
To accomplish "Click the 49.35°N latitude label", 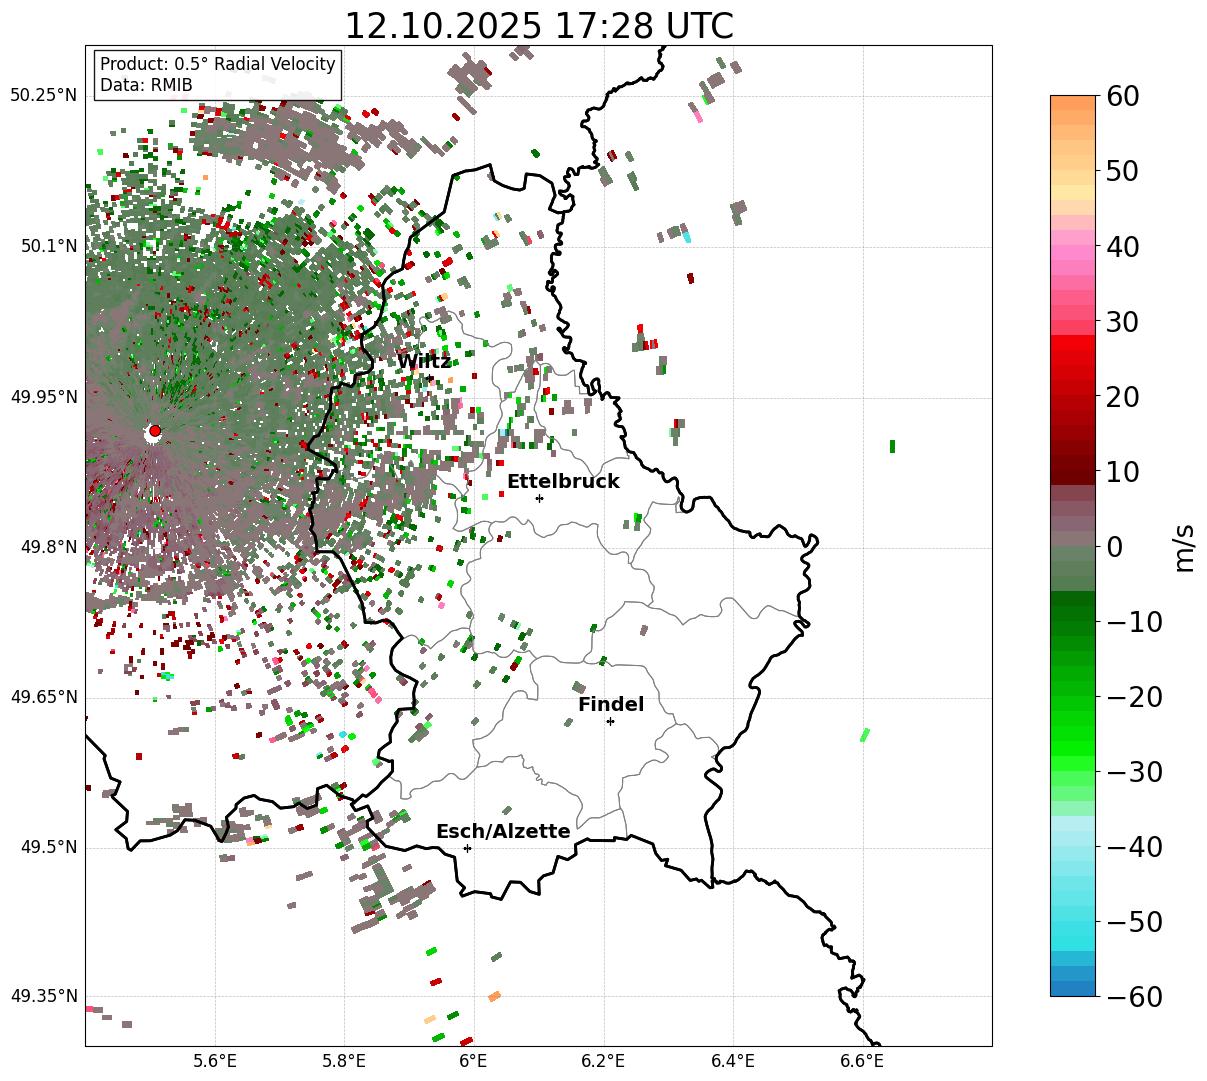I will click(x=44, y=996).
